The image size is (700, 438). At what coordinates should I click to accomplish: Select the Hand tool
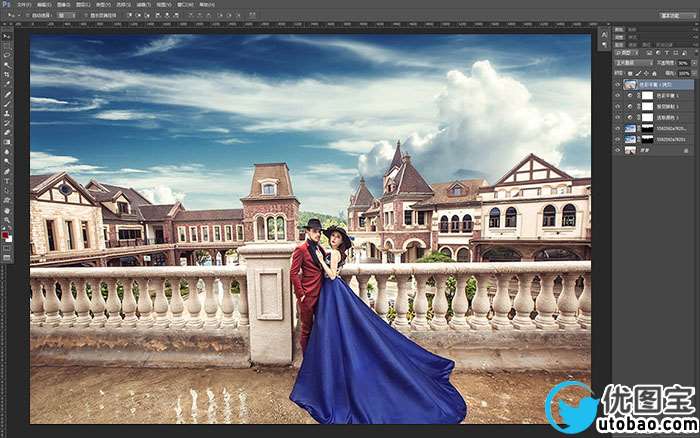point(6,210)
